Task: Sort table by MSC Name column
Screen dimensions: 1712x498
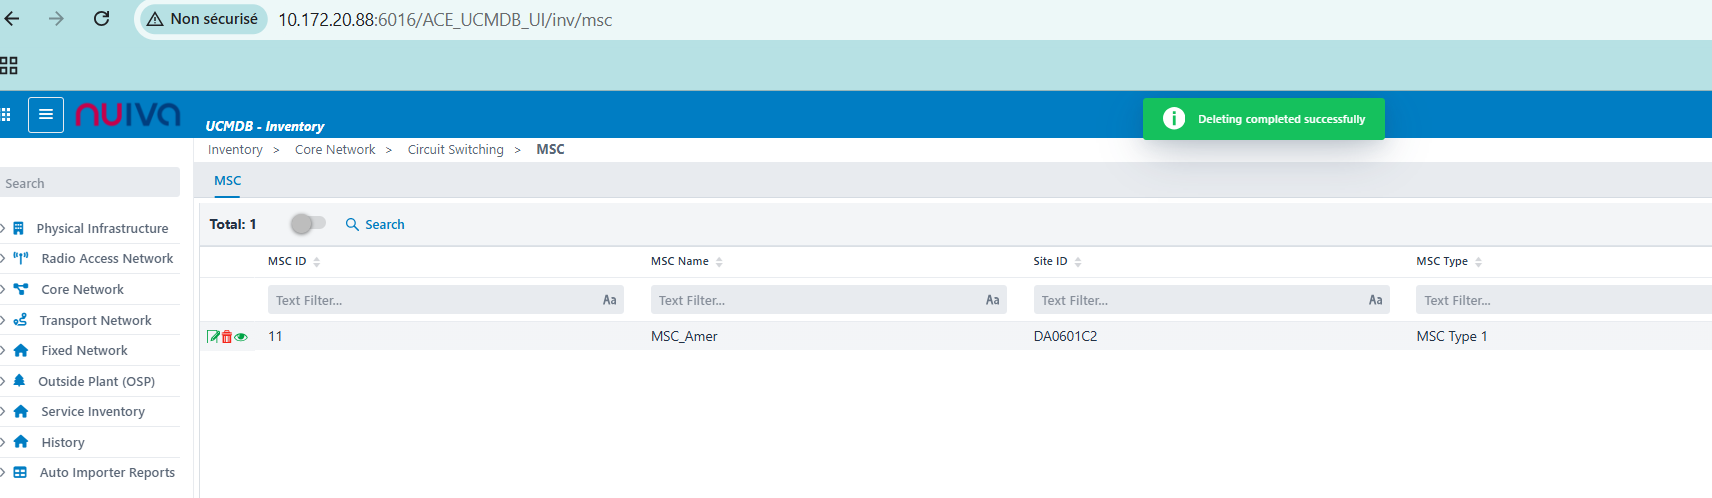Action: coord(719,262)
